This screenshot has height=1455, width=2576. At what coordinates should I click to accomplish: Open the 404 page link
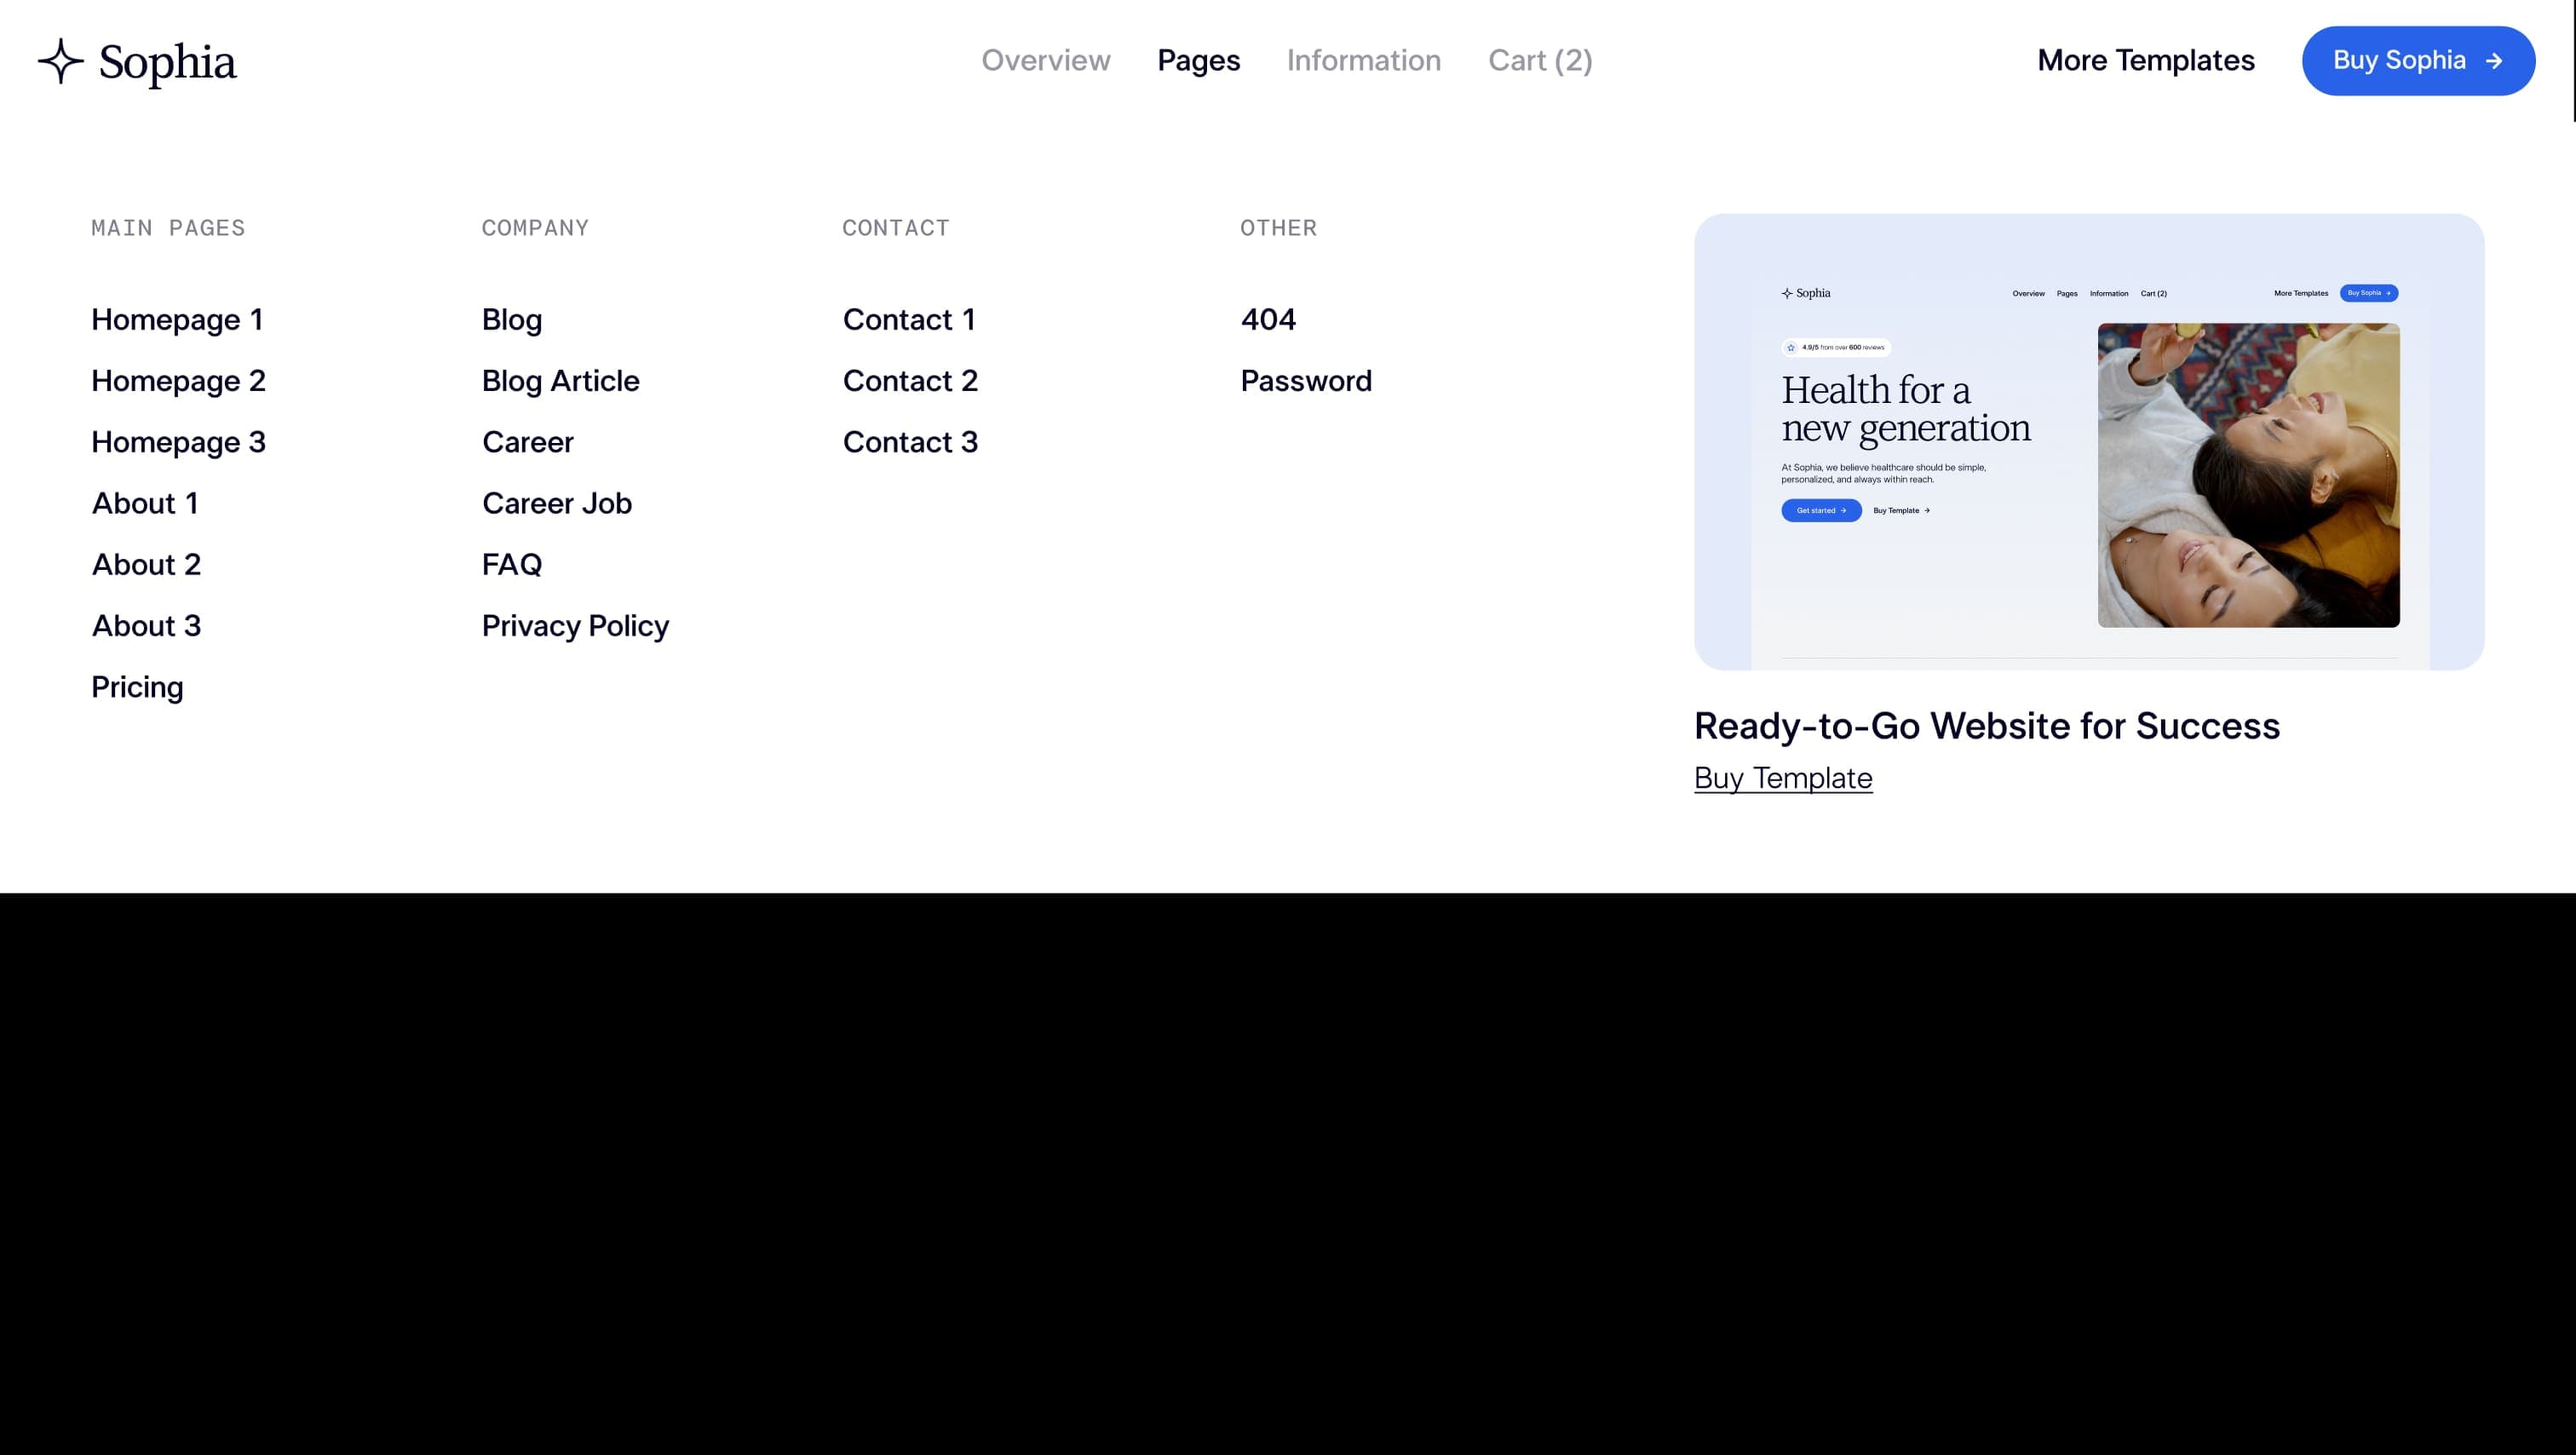(x=1268, y=320)
